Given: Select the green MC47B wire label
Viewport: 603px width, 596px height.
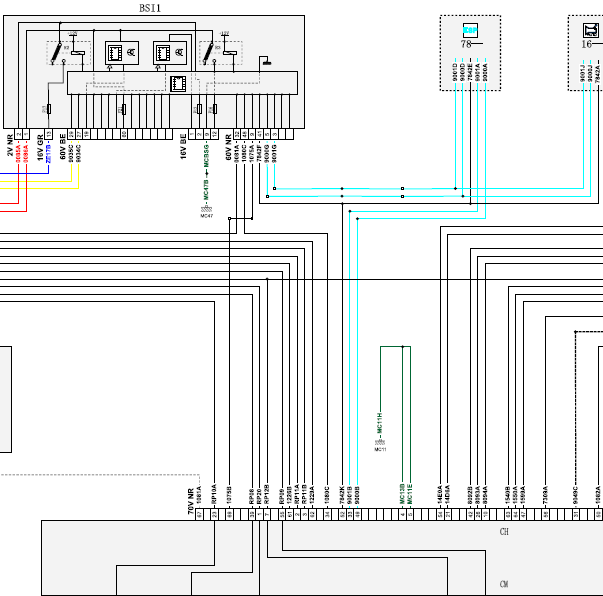Looking at the screenshot, I should click(207, 190).
